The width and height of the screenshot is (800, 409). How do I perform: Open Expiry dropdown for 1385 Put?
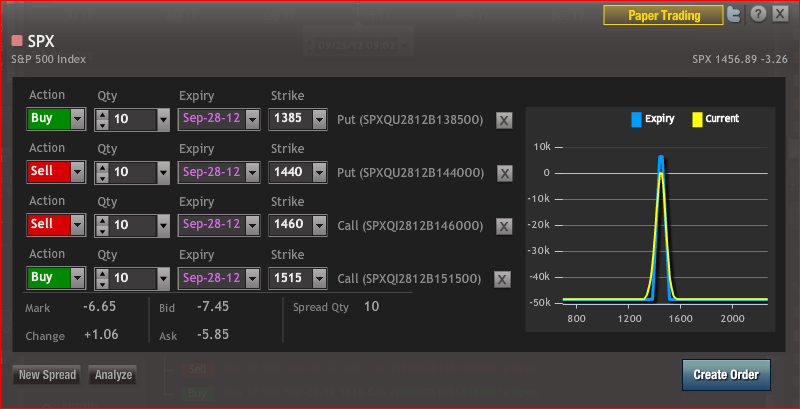pyautogui.click(x=253, y=120)
